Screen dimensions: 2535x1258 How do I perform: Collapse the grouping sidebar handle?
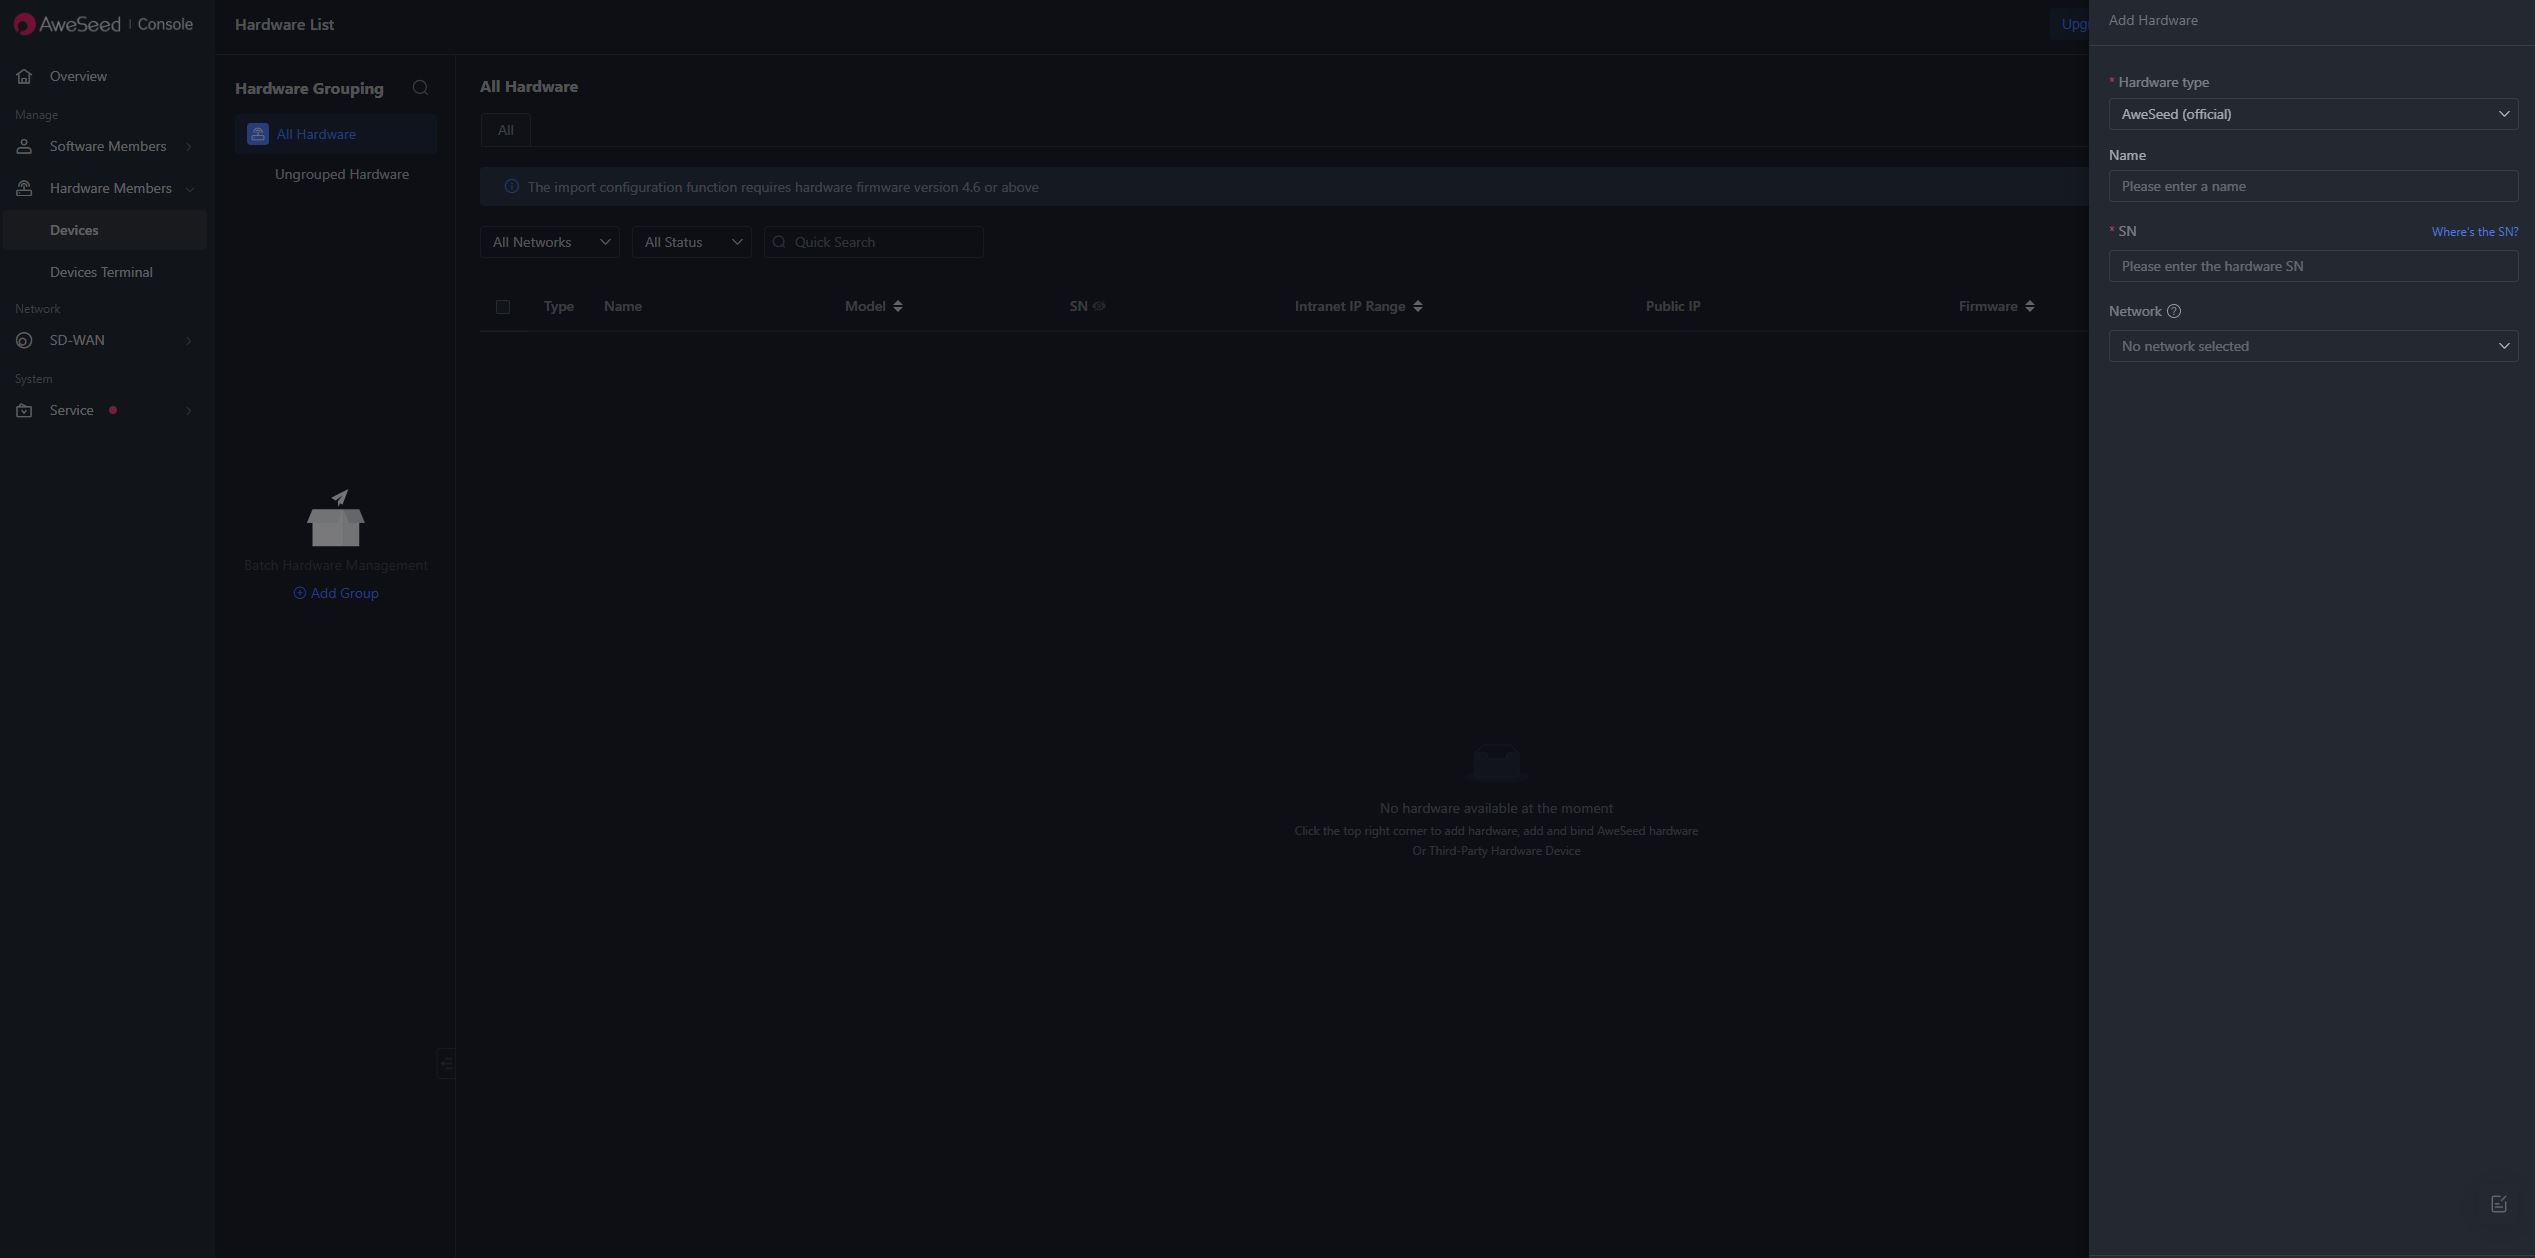[x=446, y=1063]
